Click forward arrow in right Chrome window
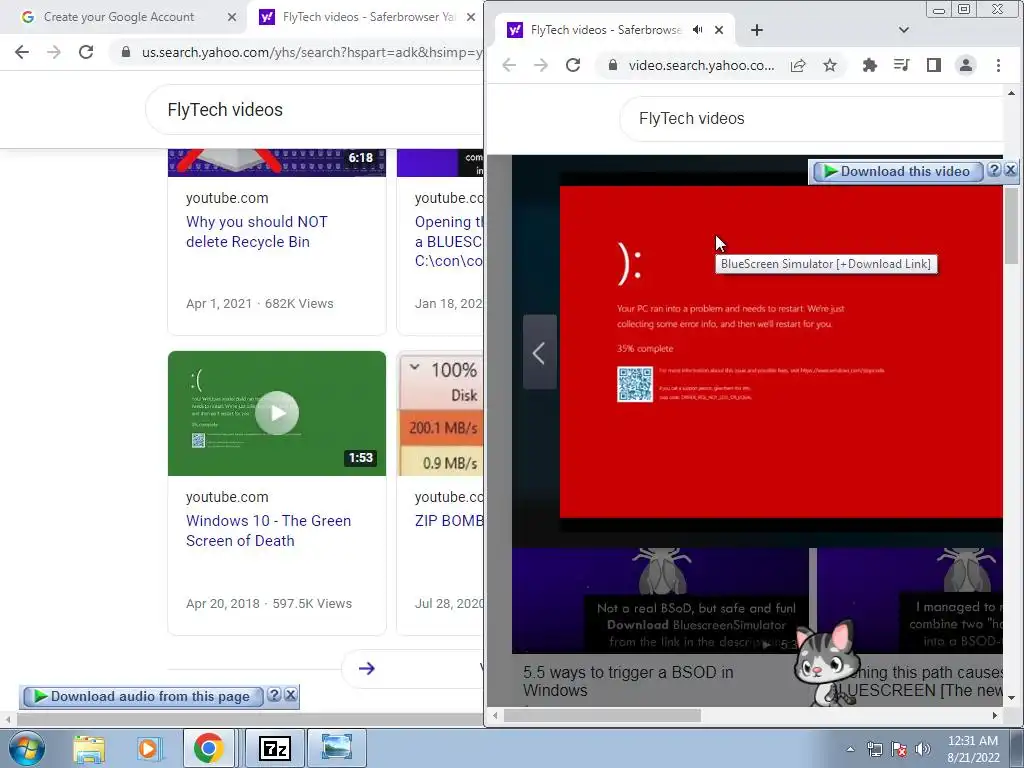The height and width of the screenshot is (768, 1024). click(x=541, y=65)
